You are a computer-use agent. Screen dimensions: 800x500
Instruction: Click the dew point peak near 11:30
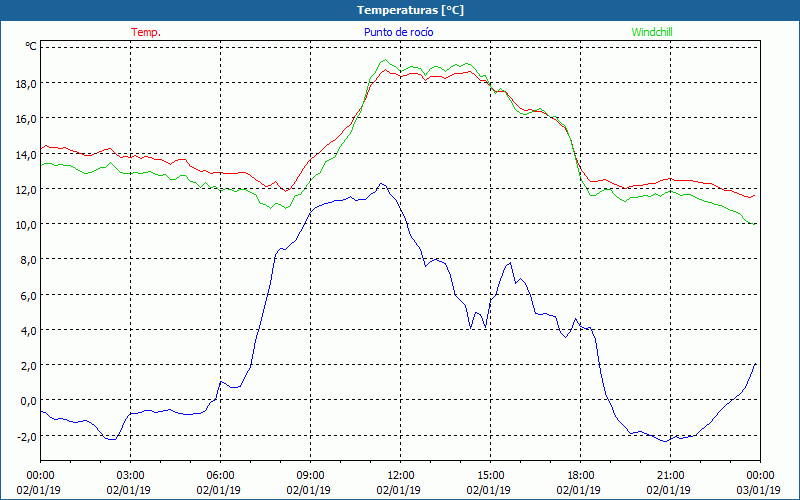(381, 184)
